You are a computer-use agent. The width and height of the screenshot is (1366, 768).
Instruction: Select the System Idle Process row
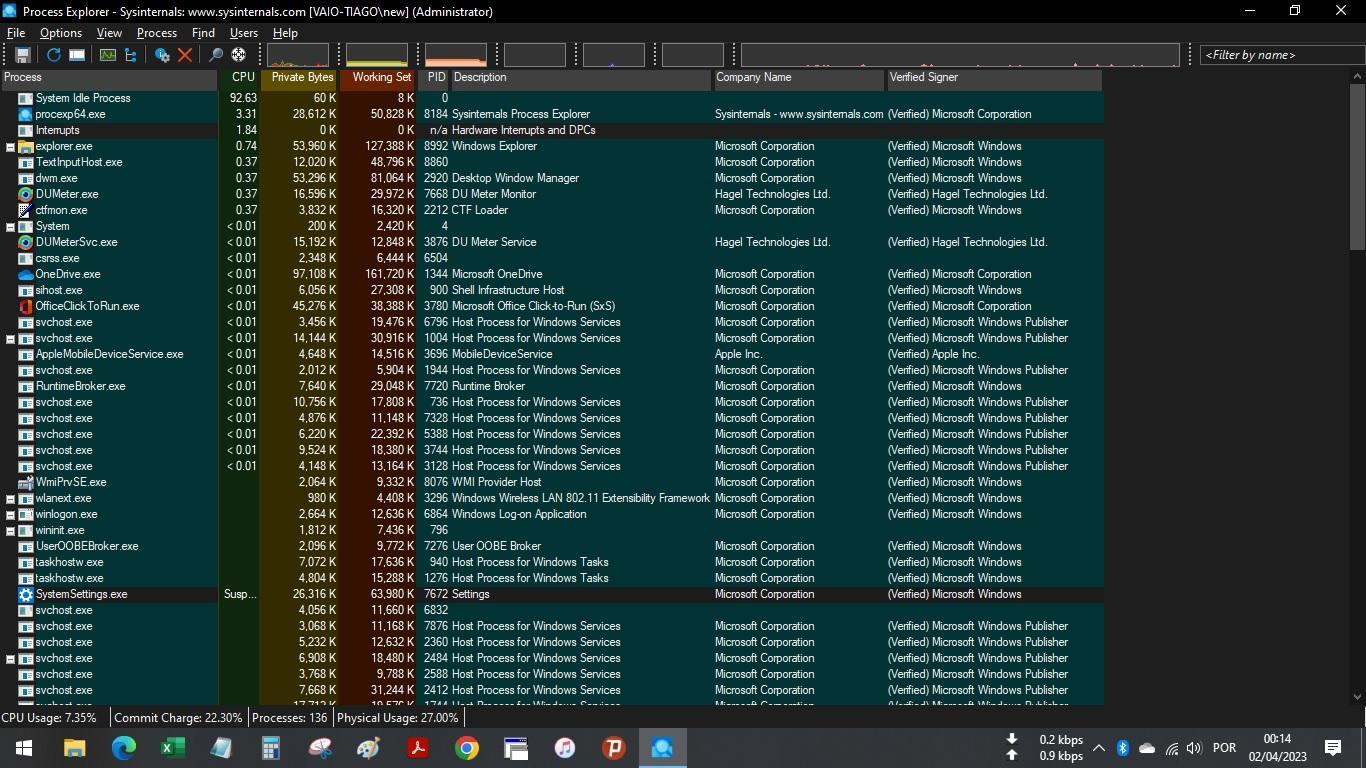click(x=551, y=98)
